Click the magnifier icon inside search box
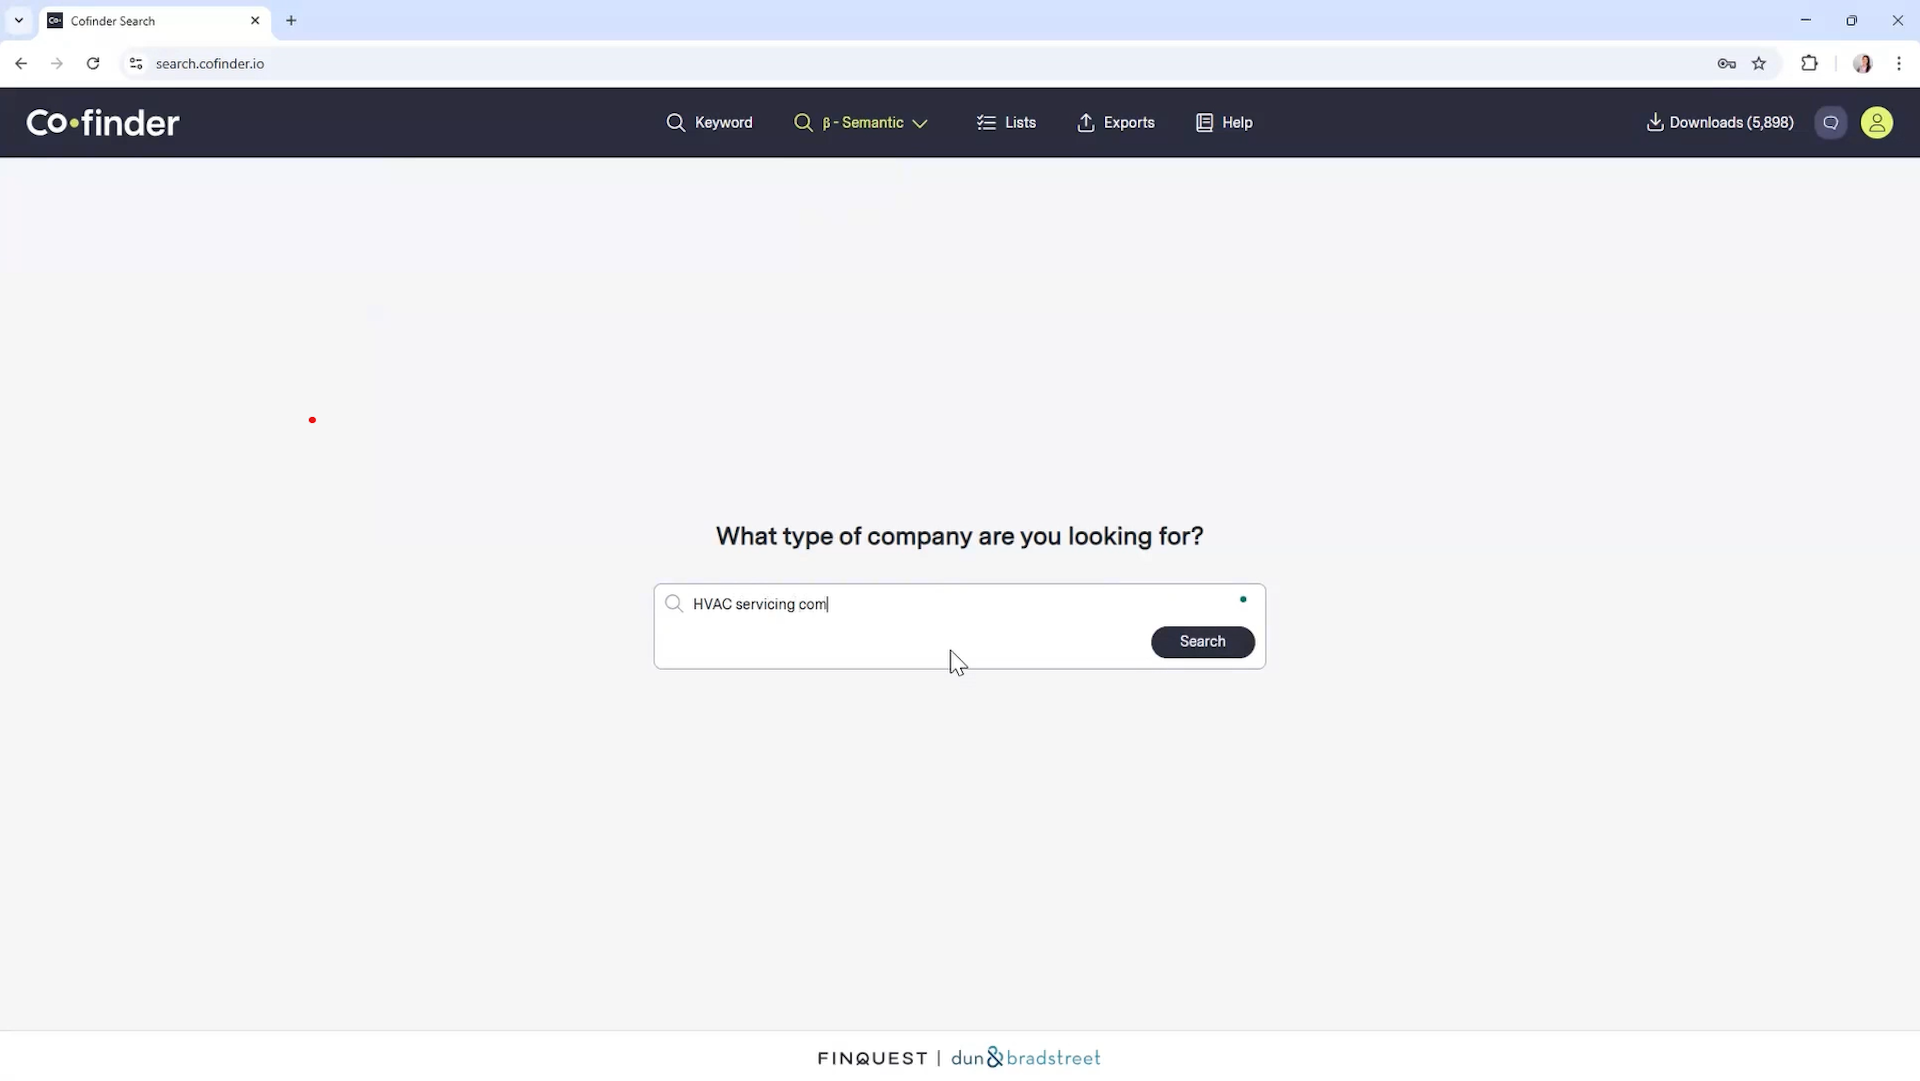 coord(674,603)
